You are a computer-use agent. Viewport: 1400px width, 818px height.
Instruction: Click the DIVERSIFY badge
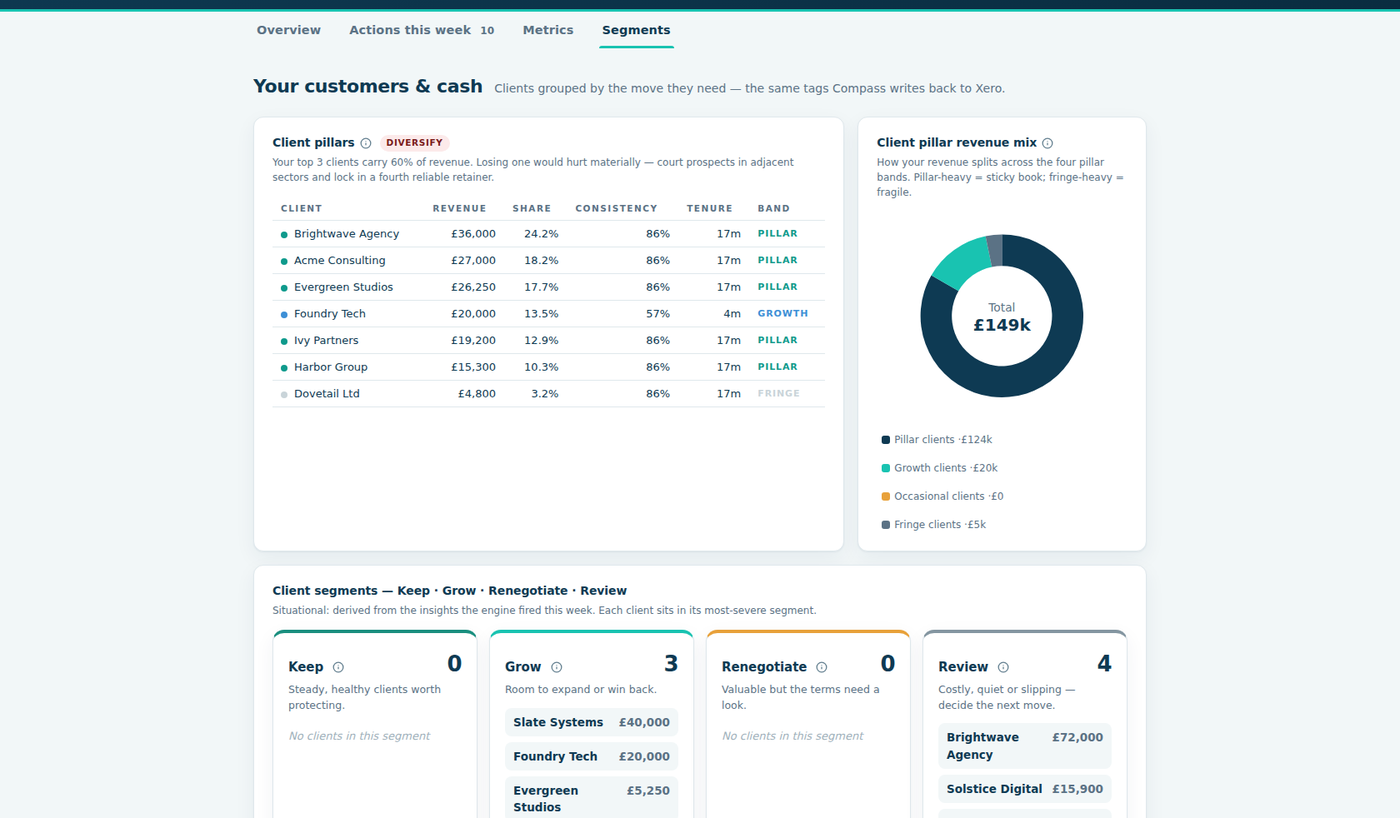414,143
